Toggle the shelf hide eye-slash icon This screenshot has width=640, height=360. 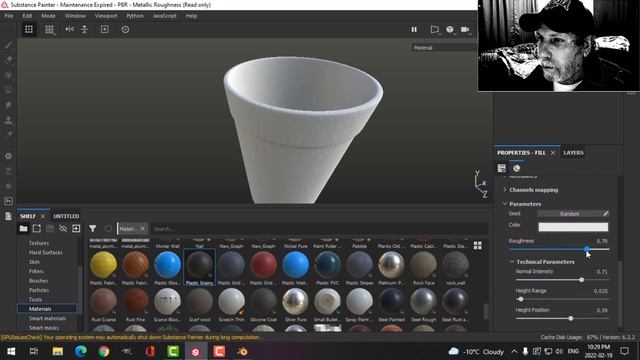[63, 229]
